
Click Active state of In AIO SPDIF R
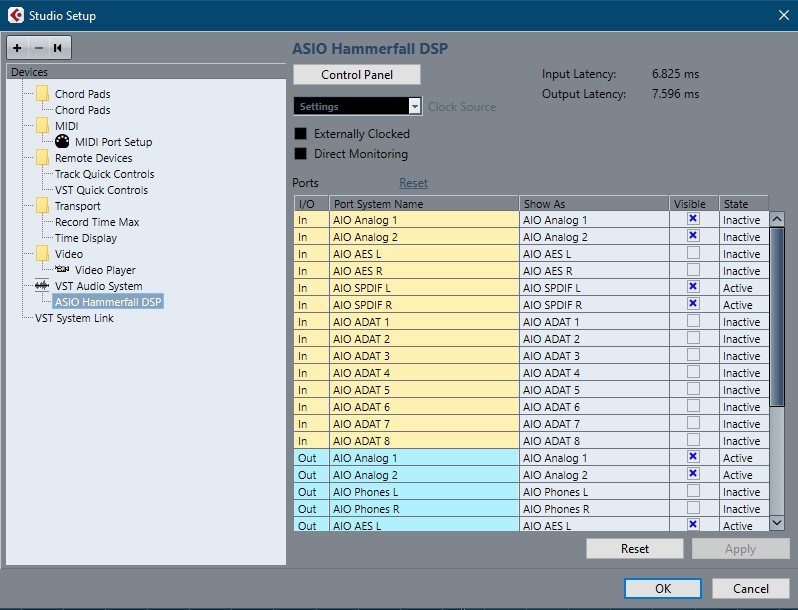[x=744, y=305]
